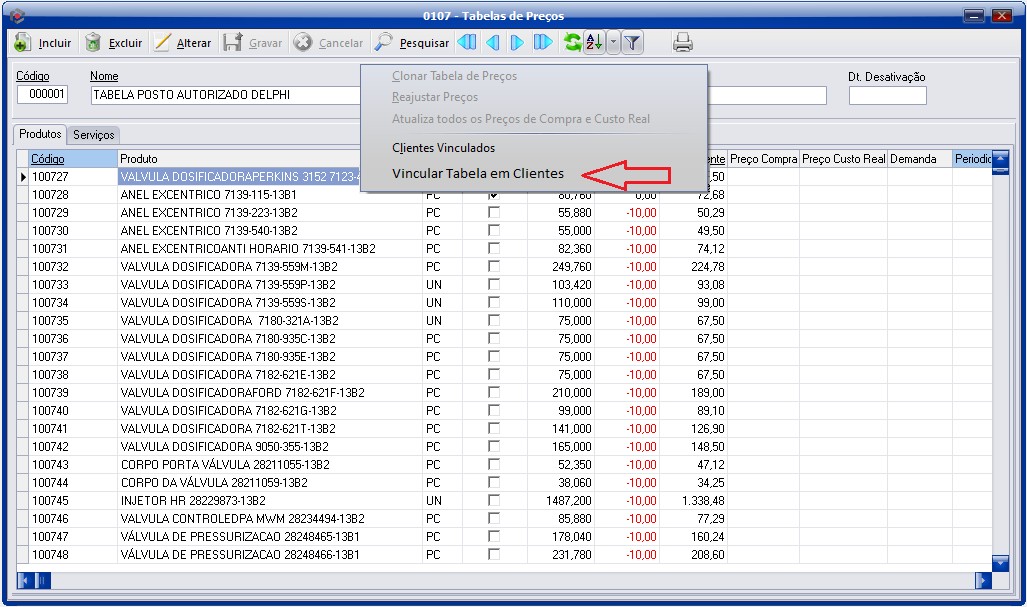This screenshot has height=607, width=1027.
Task: Go to next record arrow
Action: point(517,43)
